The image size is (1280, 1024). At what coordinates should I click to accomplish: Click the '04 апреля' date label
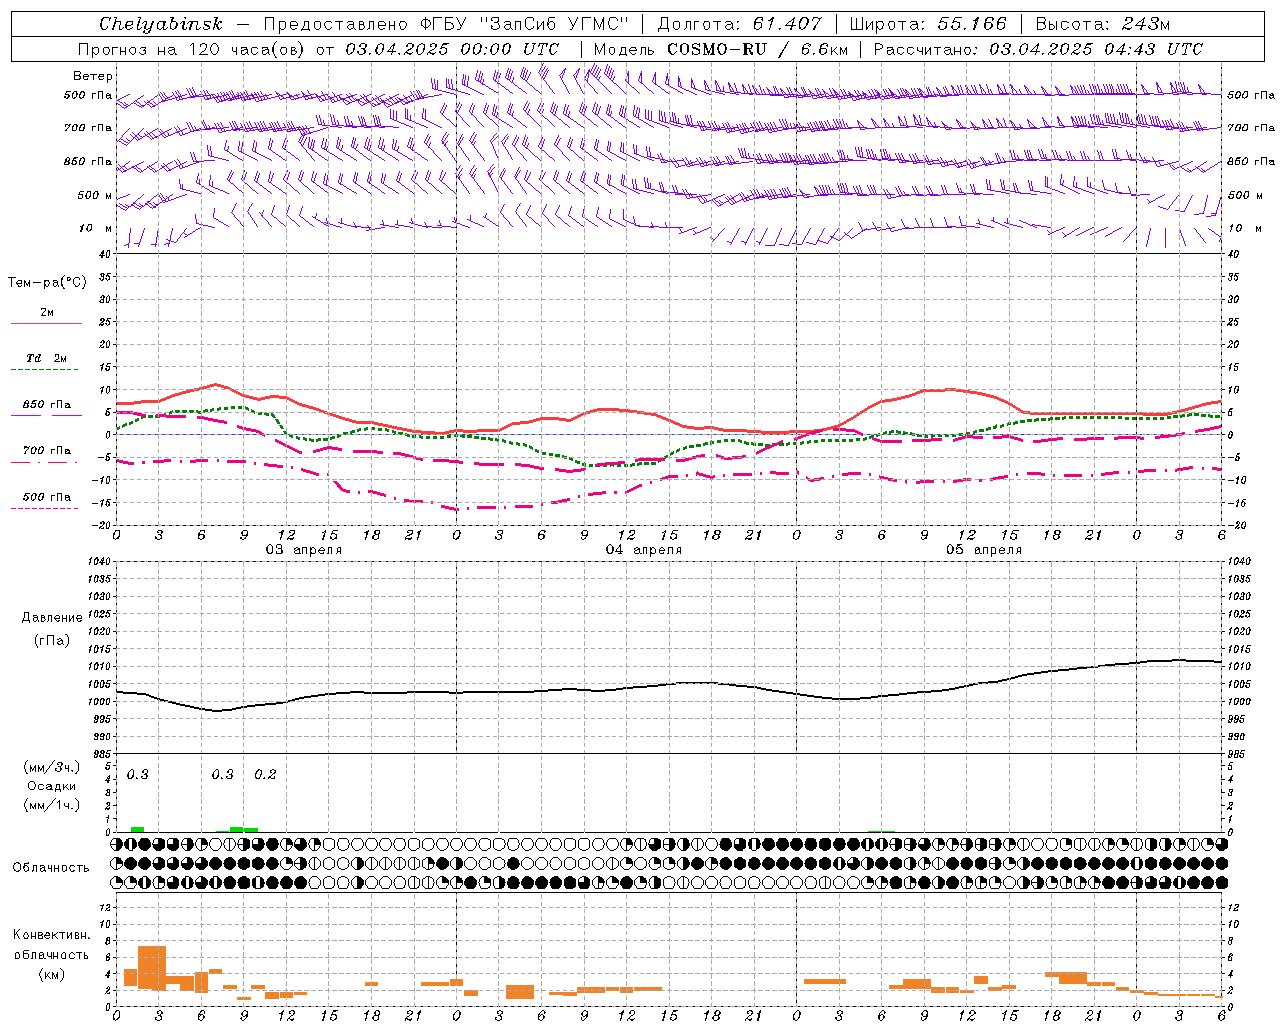(643, 550)
